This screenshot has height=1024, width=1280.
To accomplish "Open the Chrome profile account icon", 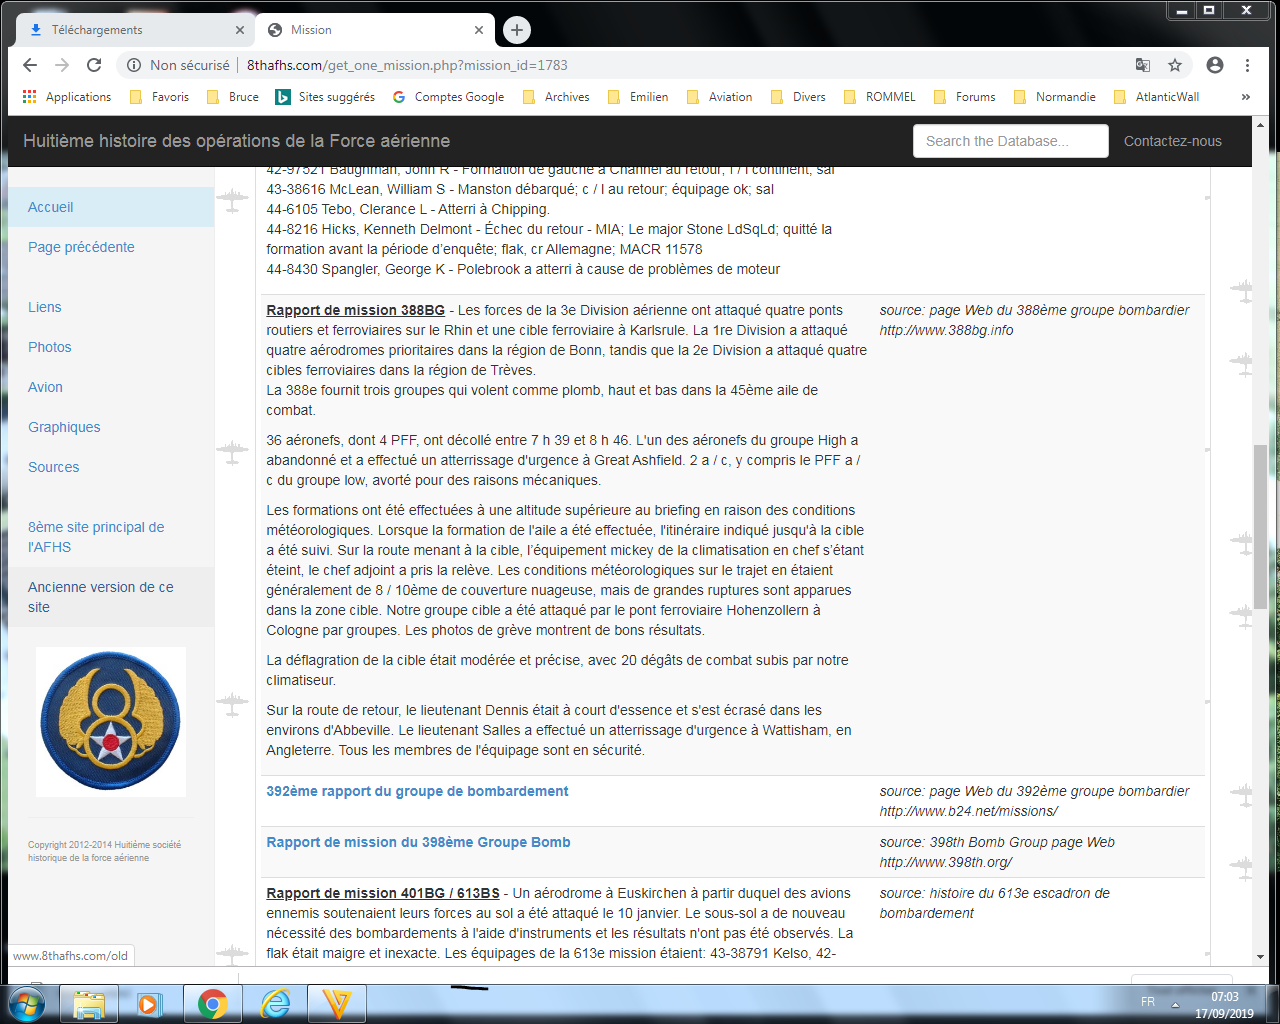I will tap(1215, 65).
